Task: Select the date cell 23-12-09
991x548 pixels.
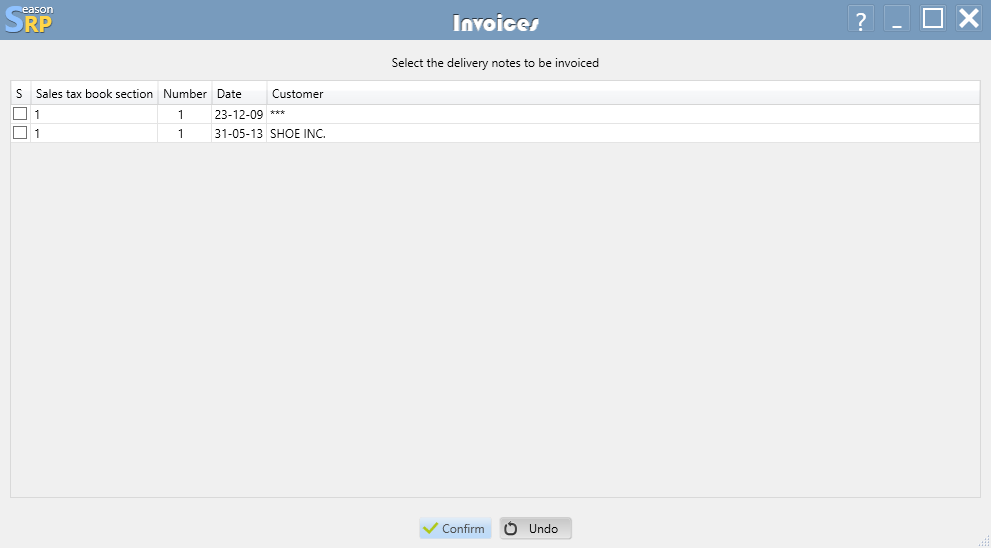Action: coord(239,114)
